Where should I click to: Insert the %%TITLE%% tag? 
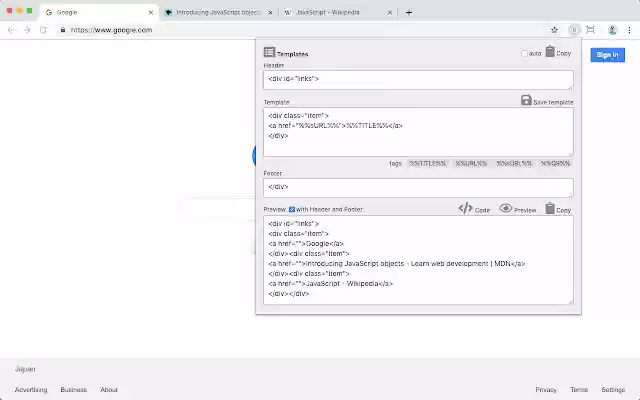[428, 163]
